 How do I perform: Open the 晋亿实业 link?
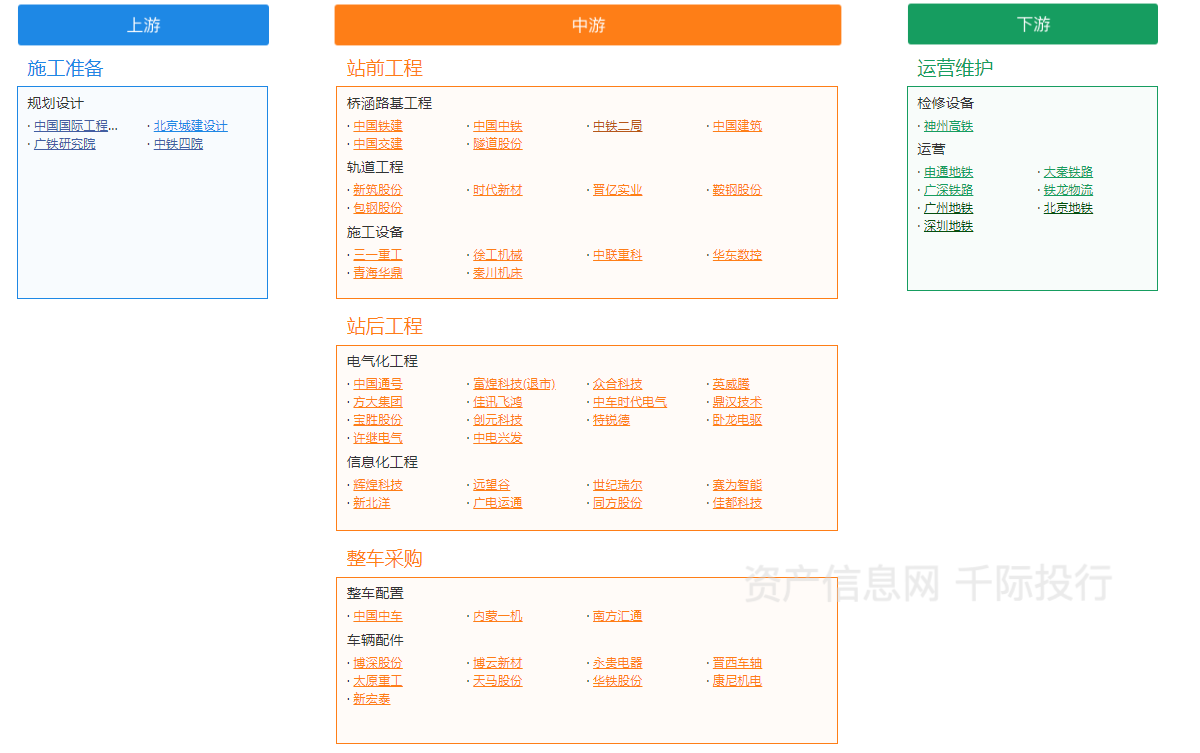(618, 190)
